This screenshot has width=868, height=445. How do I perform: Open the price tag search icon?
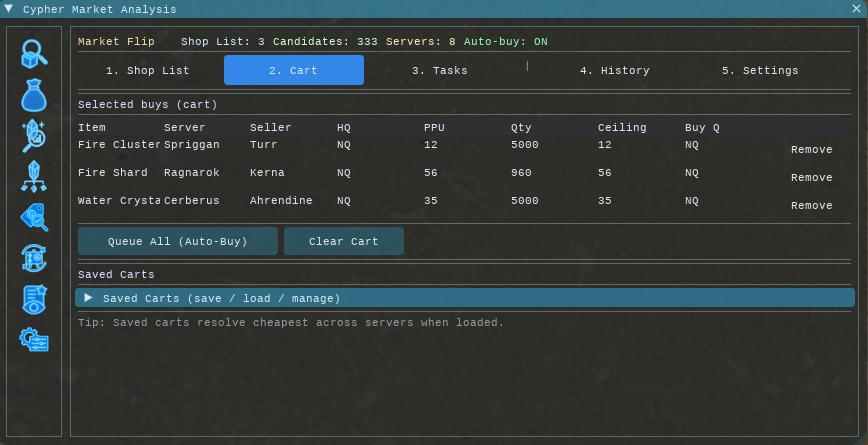click(x=34, y=217)
